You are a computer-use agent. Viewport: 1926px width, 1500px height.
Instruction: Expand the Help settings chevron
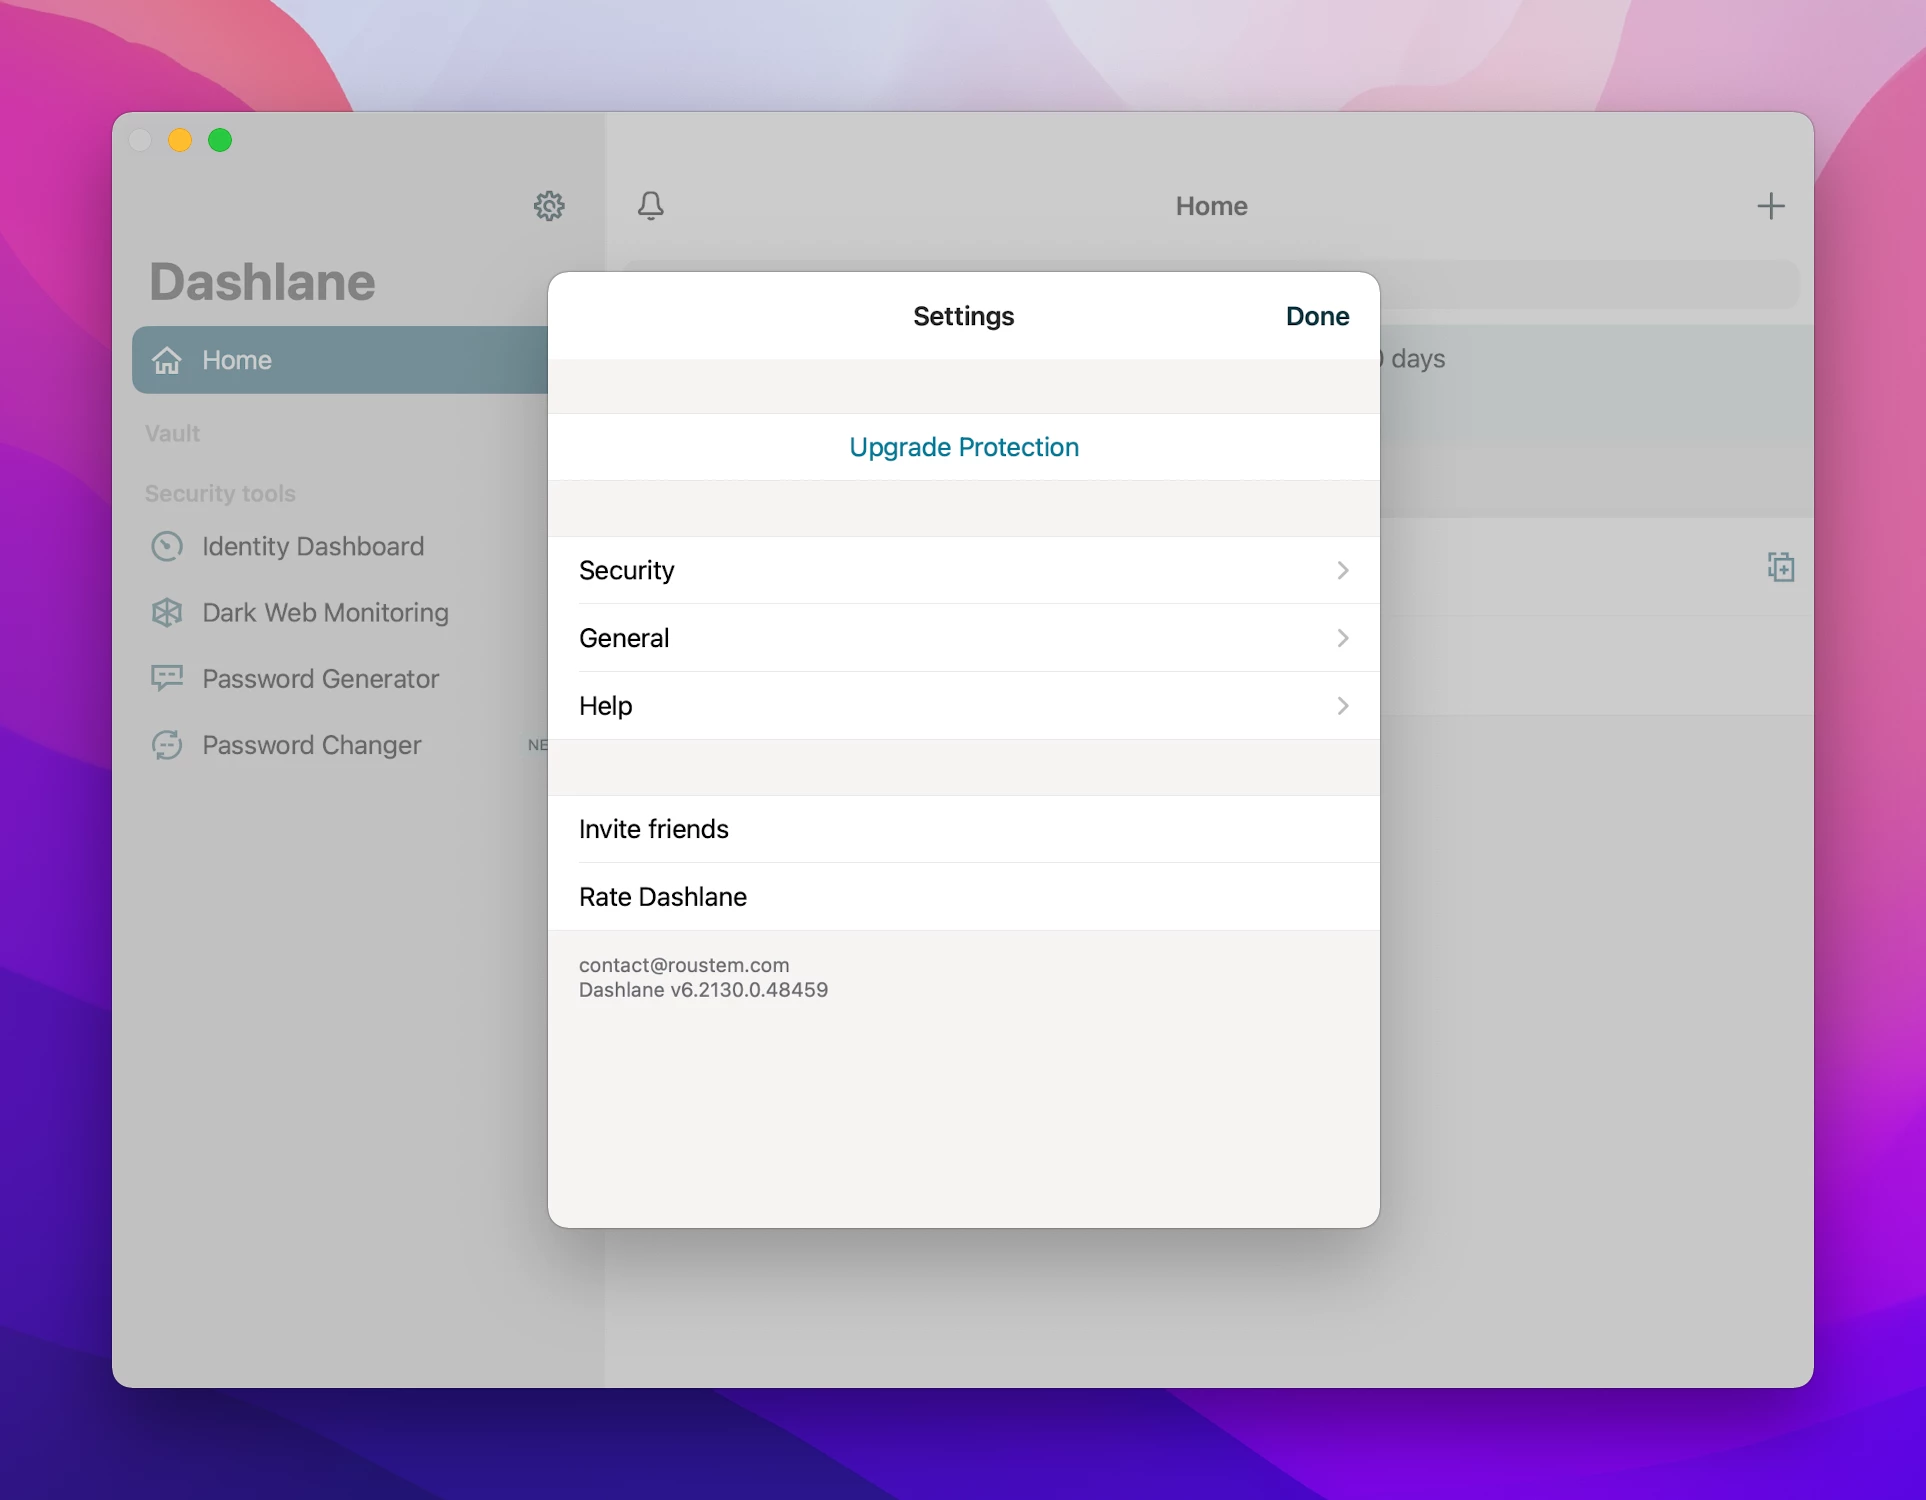click(x=1343, y=706)
